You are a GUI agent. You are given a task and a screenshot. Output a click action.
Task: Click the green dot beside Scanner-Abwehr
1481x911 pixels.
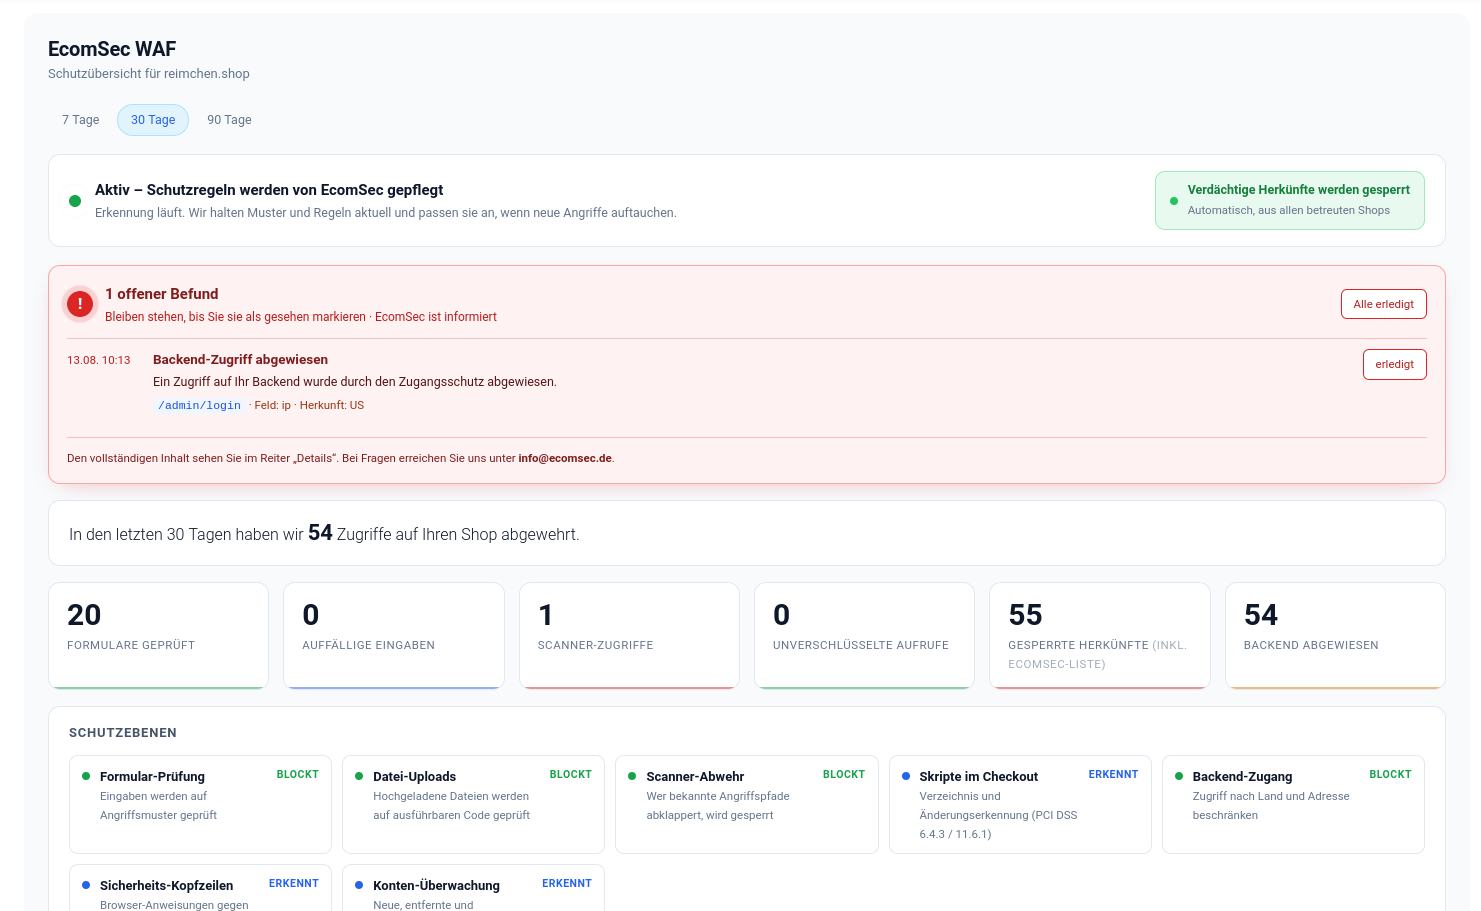click(x=632, y=776)
